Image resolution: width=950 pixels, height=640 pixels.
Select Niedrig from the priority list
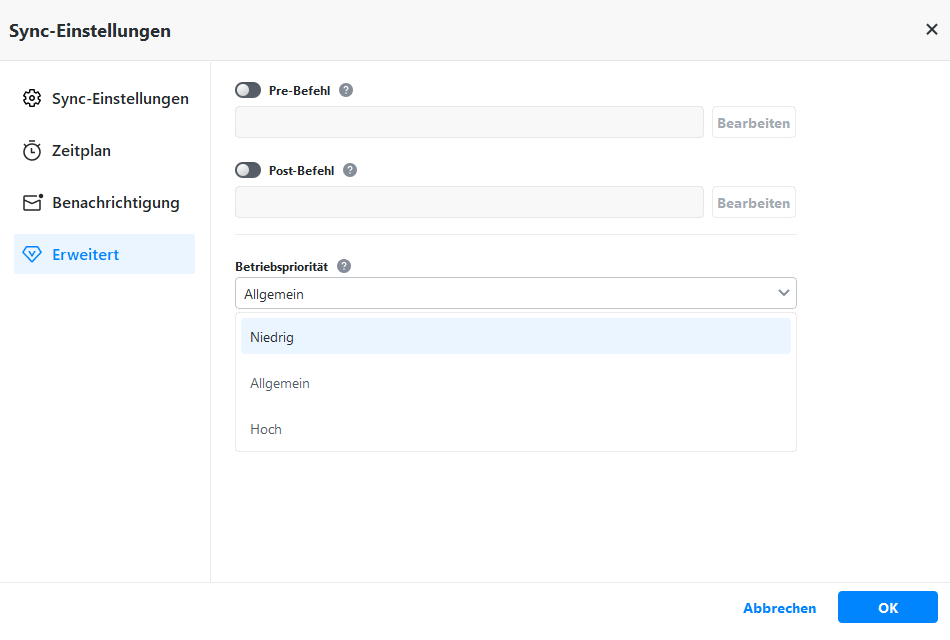pos(515,337)
